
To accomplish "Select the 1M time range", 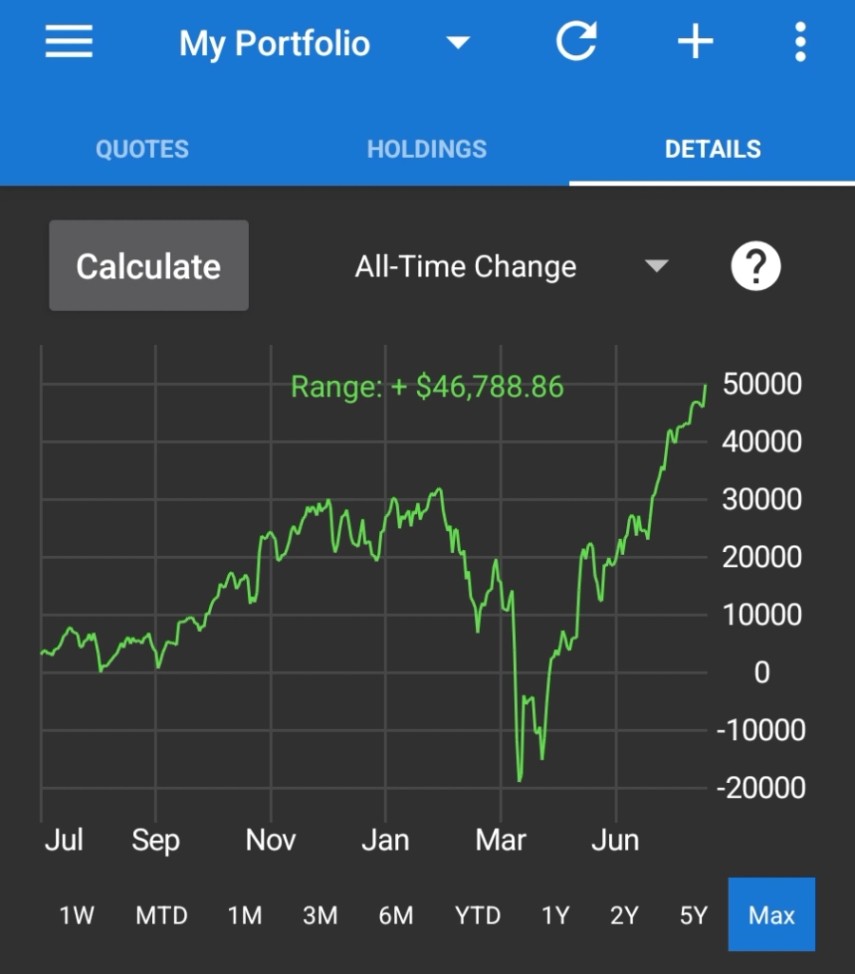I will 245,915.
